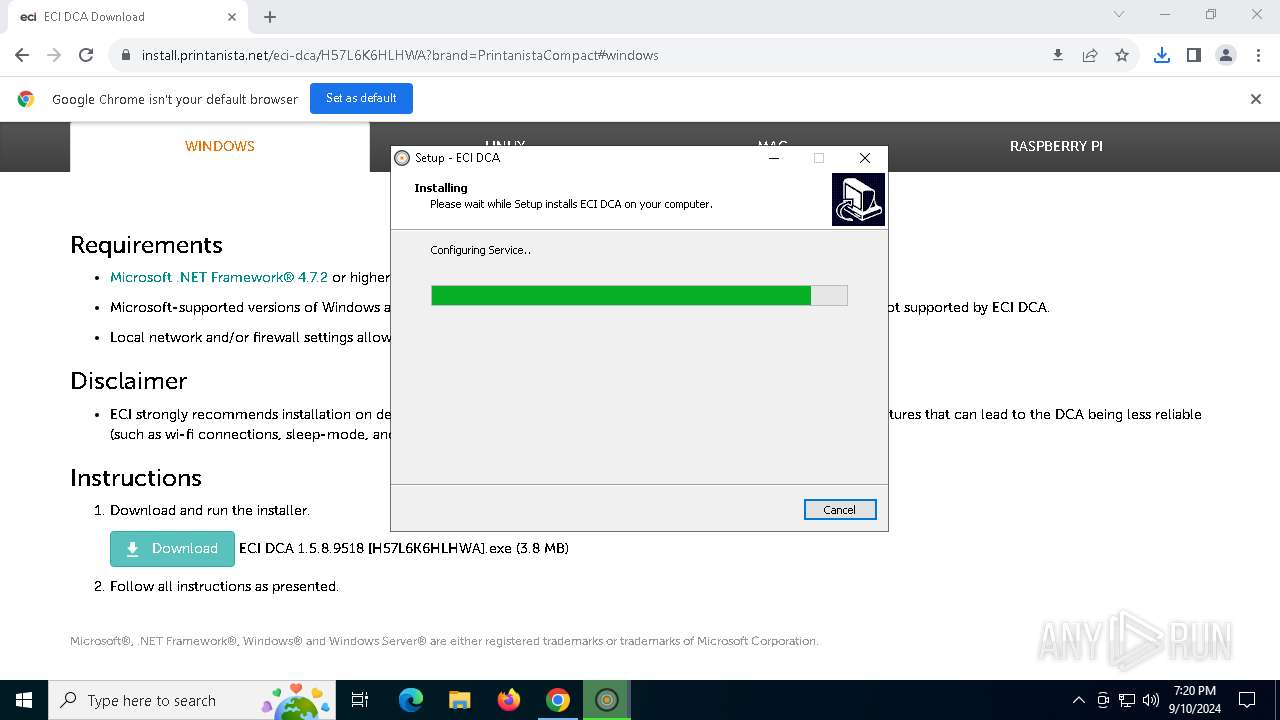Close the ECI DCA Download tab

pyautogui.click(x=232, y=16)
